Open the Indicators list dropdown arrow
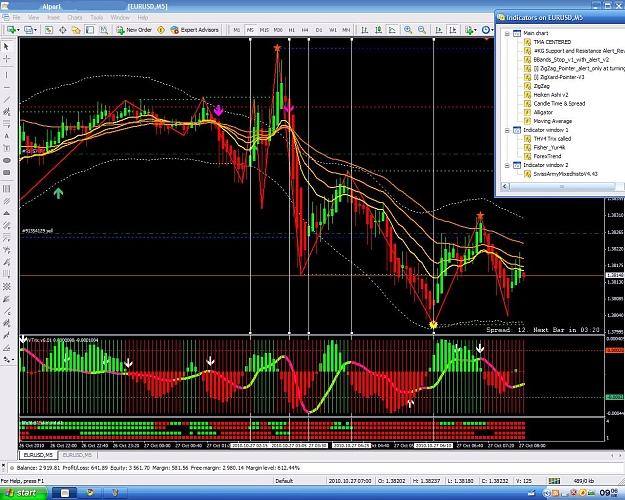625x500 pixels. click(x=475, y=30)
